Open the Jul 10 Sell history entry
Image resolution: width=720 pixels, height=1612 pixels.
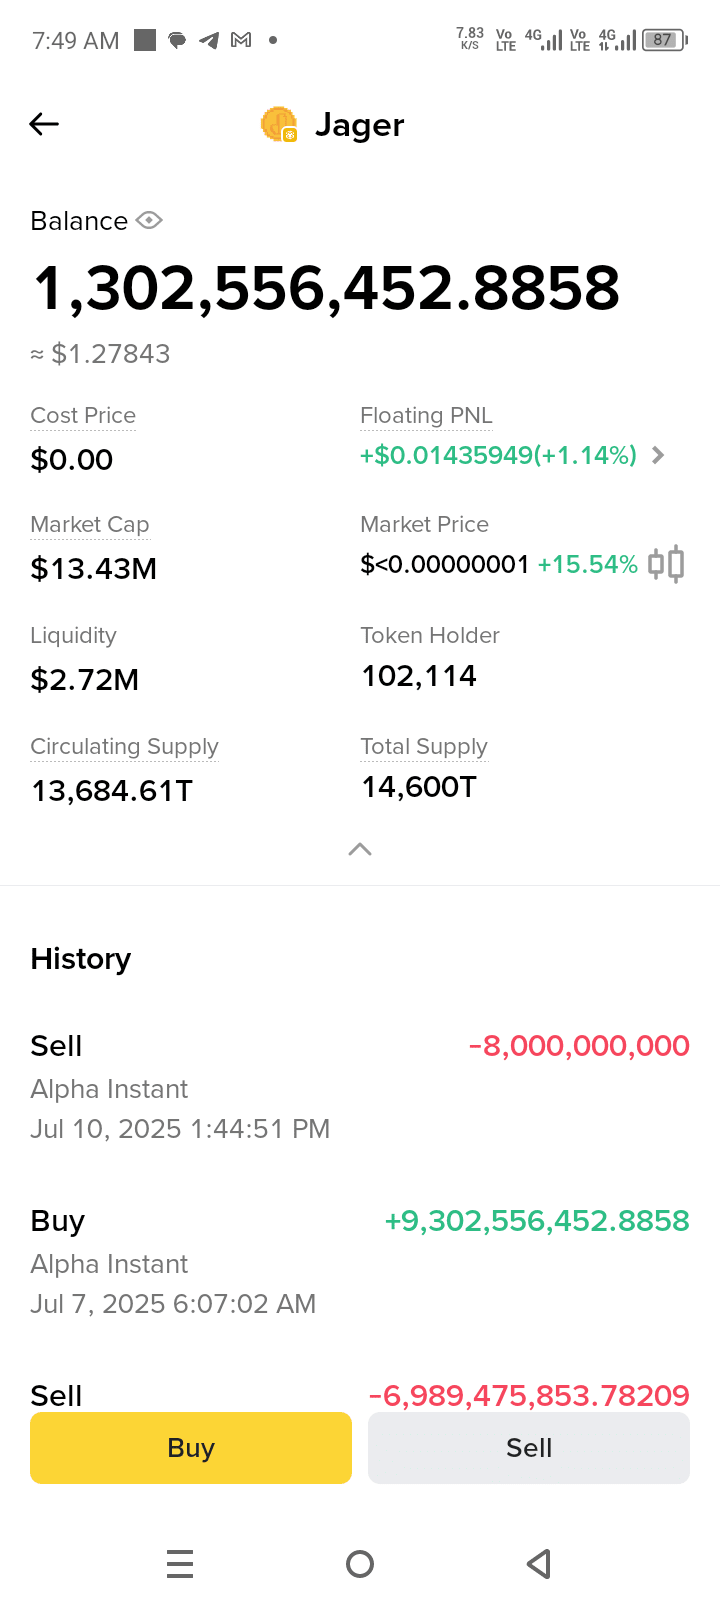(360, 1086)
